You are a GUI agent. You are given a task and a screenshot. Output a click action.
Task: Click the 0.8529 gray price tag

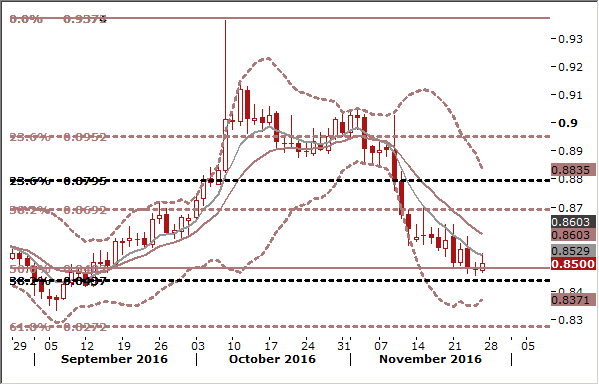(x=573, y=251)
